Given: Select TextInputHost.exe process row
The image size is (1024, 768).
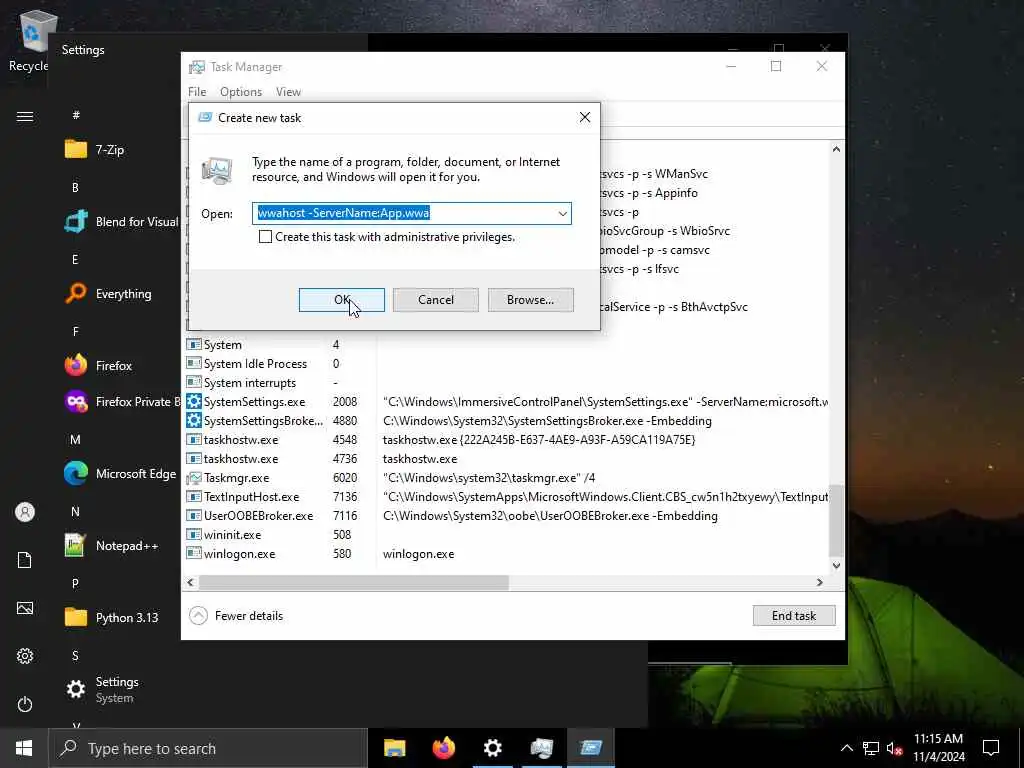Looking at the screenshot, I should click(x=507, y=496).
